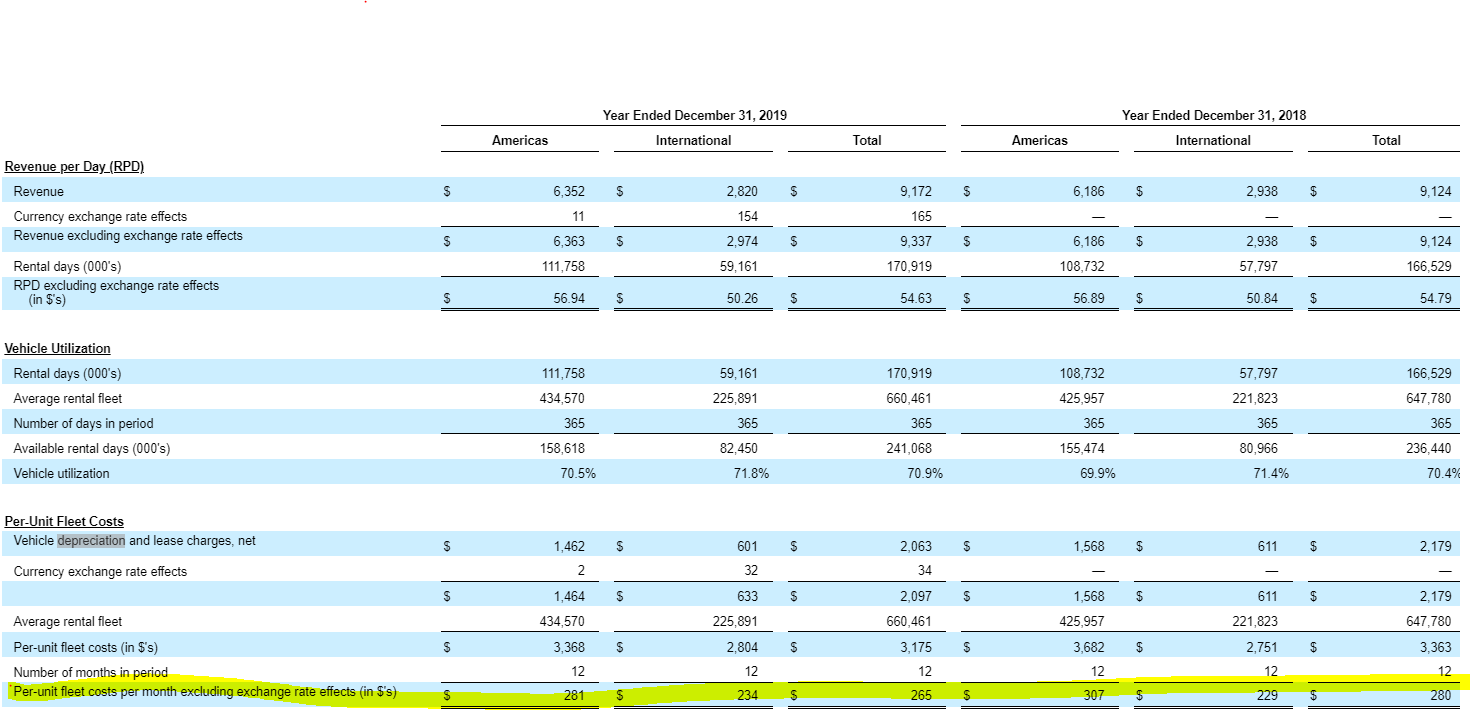Click the 'Available rental days (000's)' label
Image resolution: width=1470 pixels, height=728 pixels.
[92, 448]
